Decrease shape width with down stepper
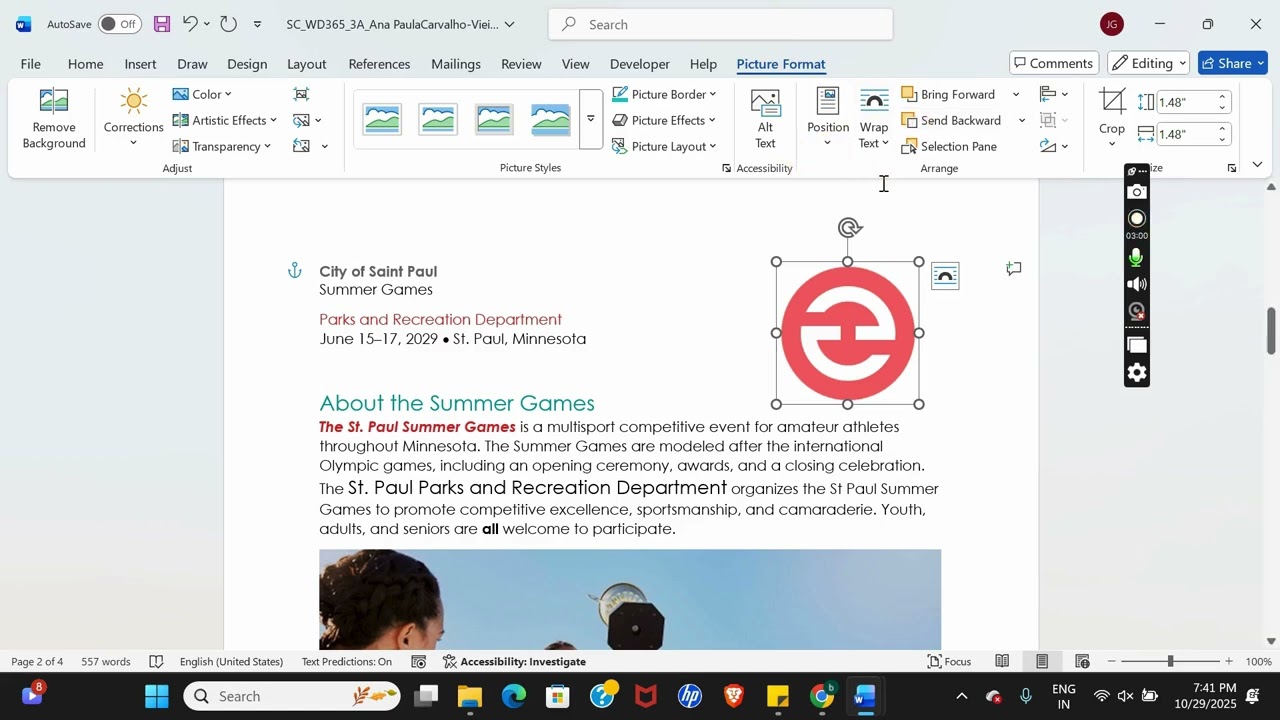1280x720 pixels. [x=1222, y=139]
